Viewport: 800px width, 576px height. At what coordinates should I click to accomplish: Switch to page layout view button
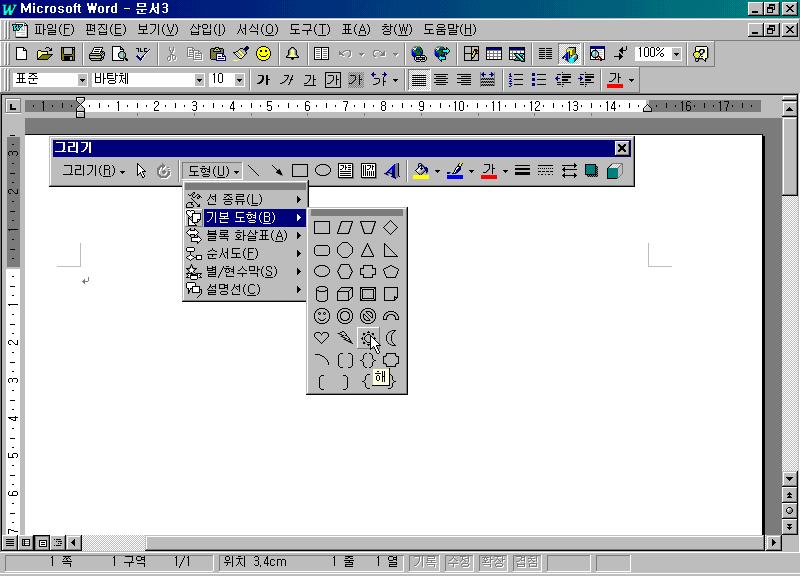[42, 542]
